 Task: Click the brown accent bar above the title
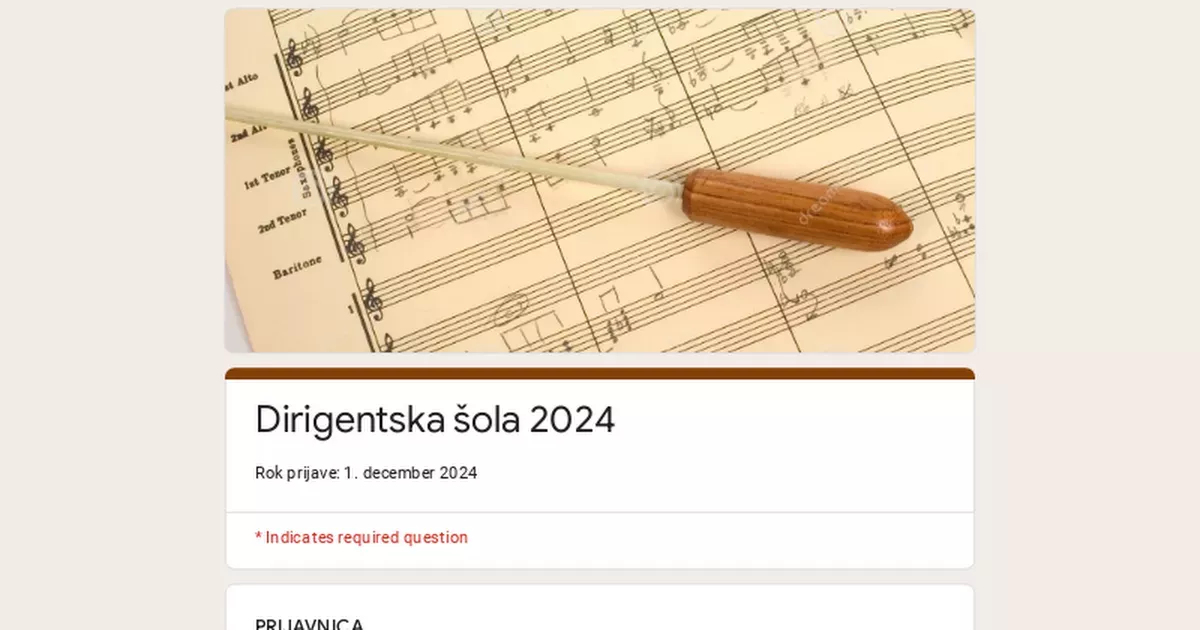(600, 373)
